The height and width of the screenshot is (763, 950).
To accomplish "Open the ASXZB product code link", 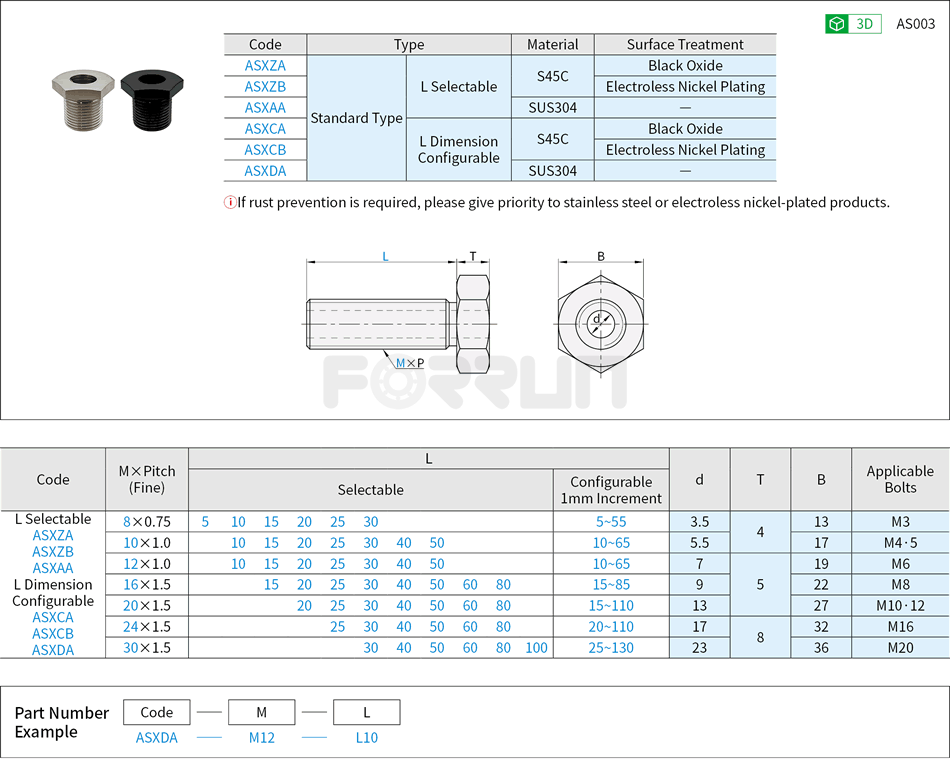I will (x=264, y=86).
